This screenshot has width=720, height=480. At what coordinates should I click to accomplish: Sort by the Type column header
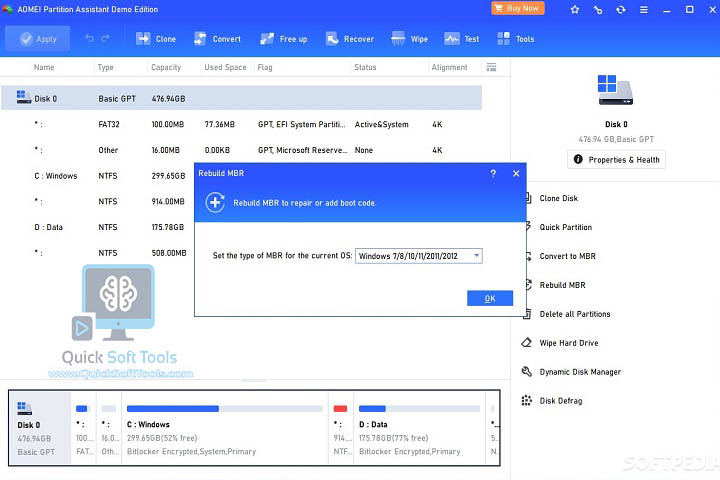[x=105, y=67]
